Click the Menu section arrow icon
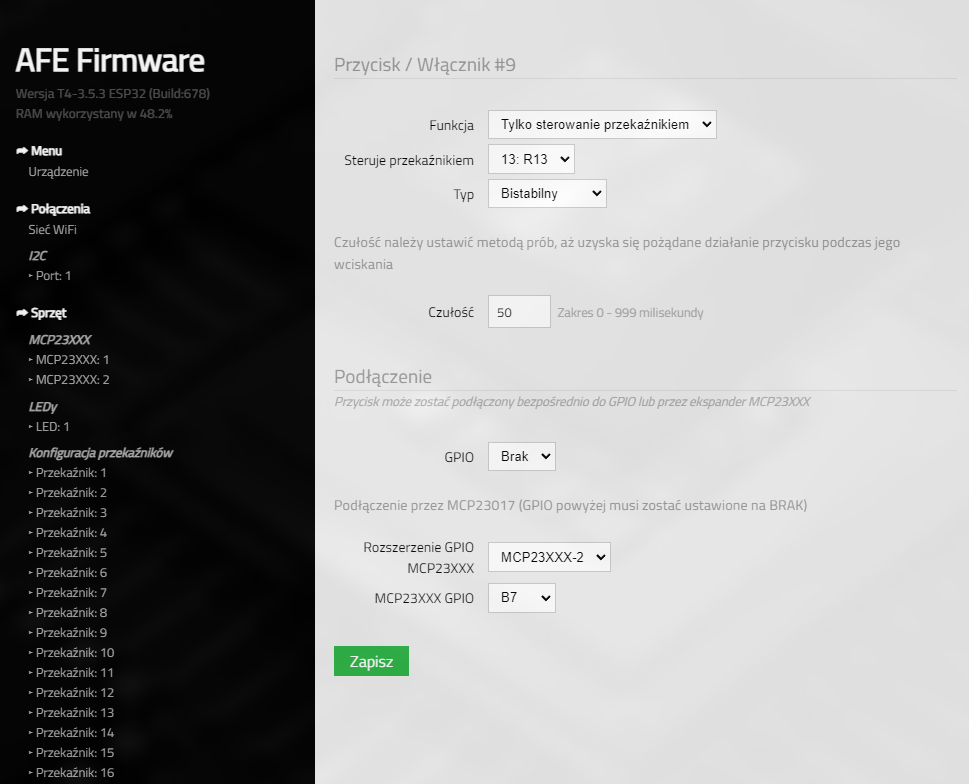969x784 pixels. 22,151
